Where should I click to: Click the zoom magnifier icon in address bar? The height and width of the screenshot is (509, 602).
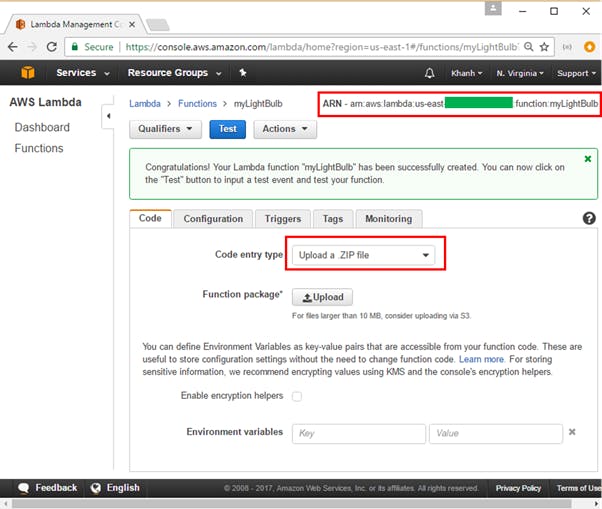click(x=529, y=47)
